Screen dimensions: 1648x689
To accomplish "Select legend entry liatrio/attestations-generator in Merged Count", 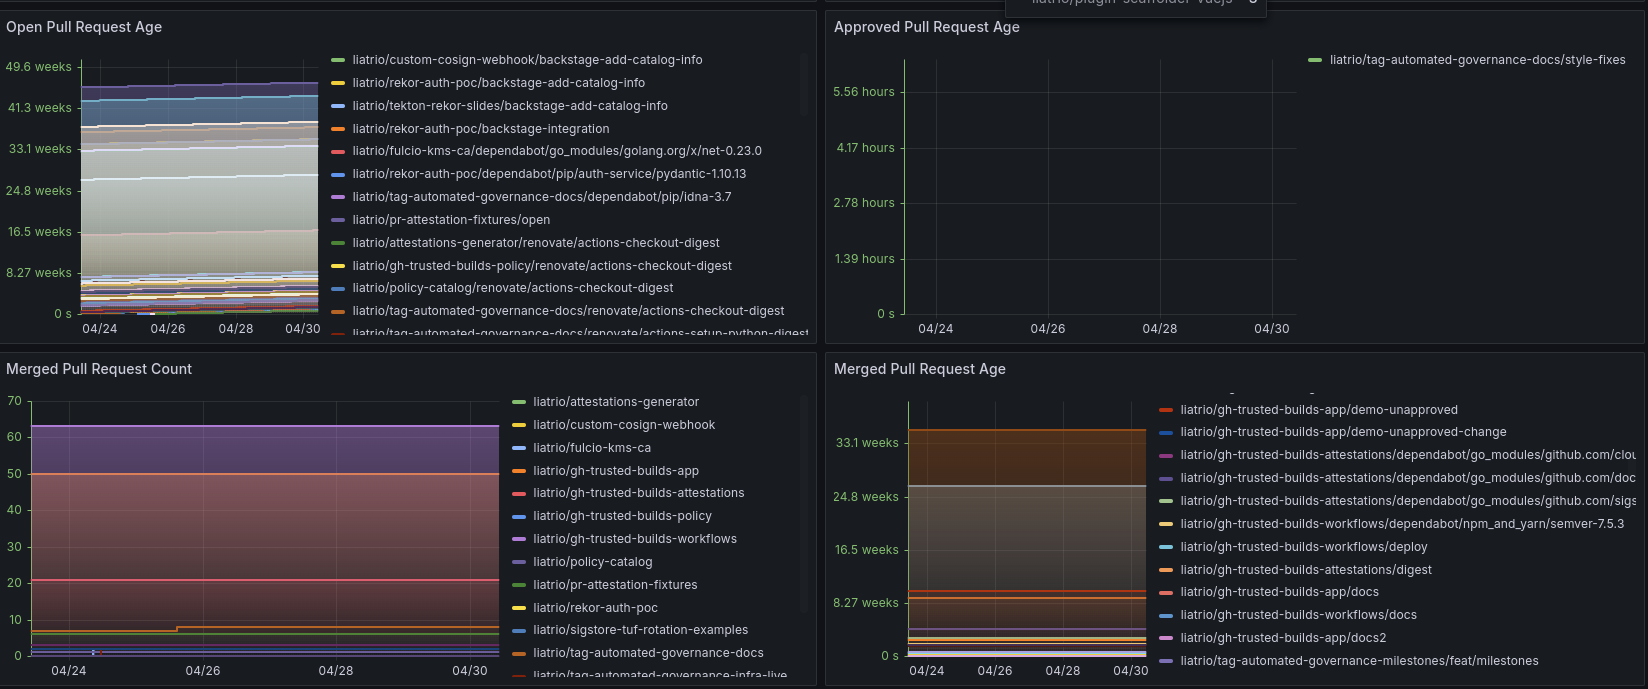I will (616, 402).
